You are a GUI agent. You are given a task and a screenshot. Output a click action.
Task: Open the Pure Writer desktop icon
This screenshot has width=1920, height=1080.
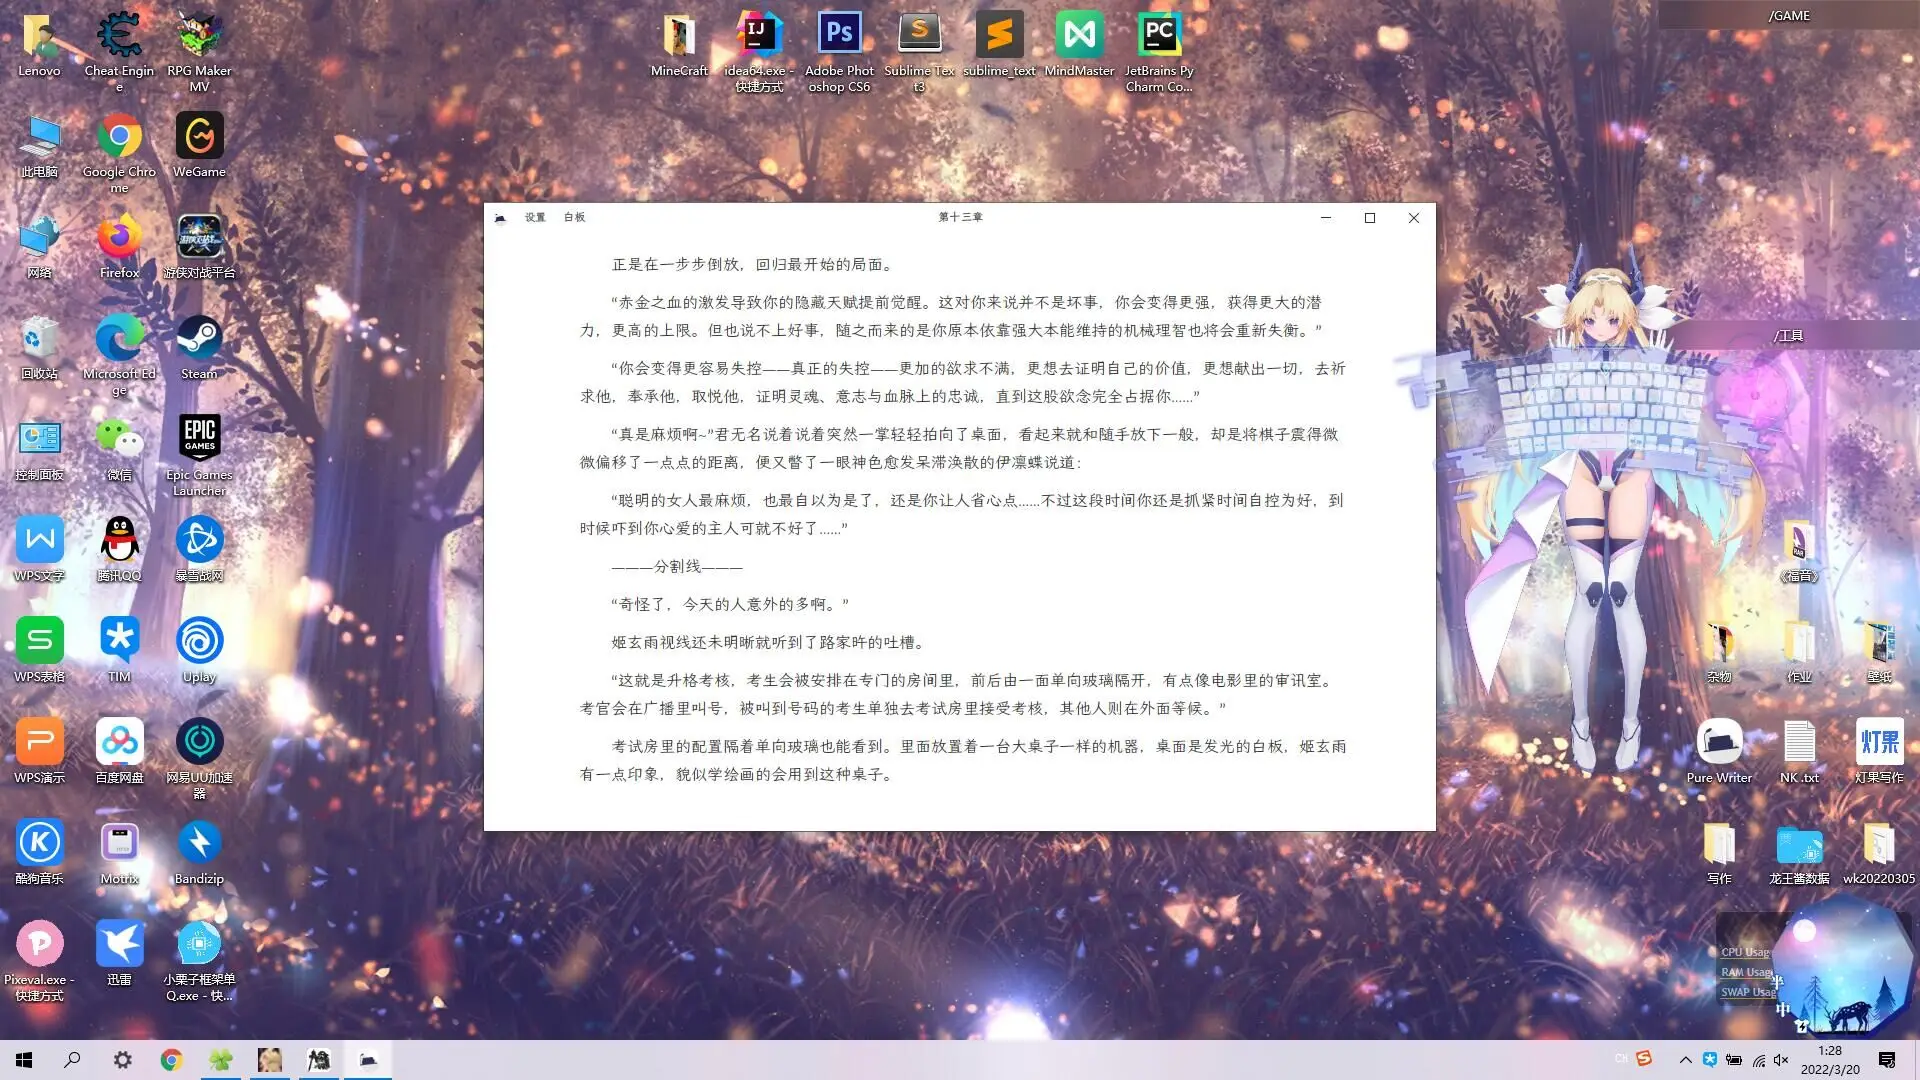click(1719, 751)
